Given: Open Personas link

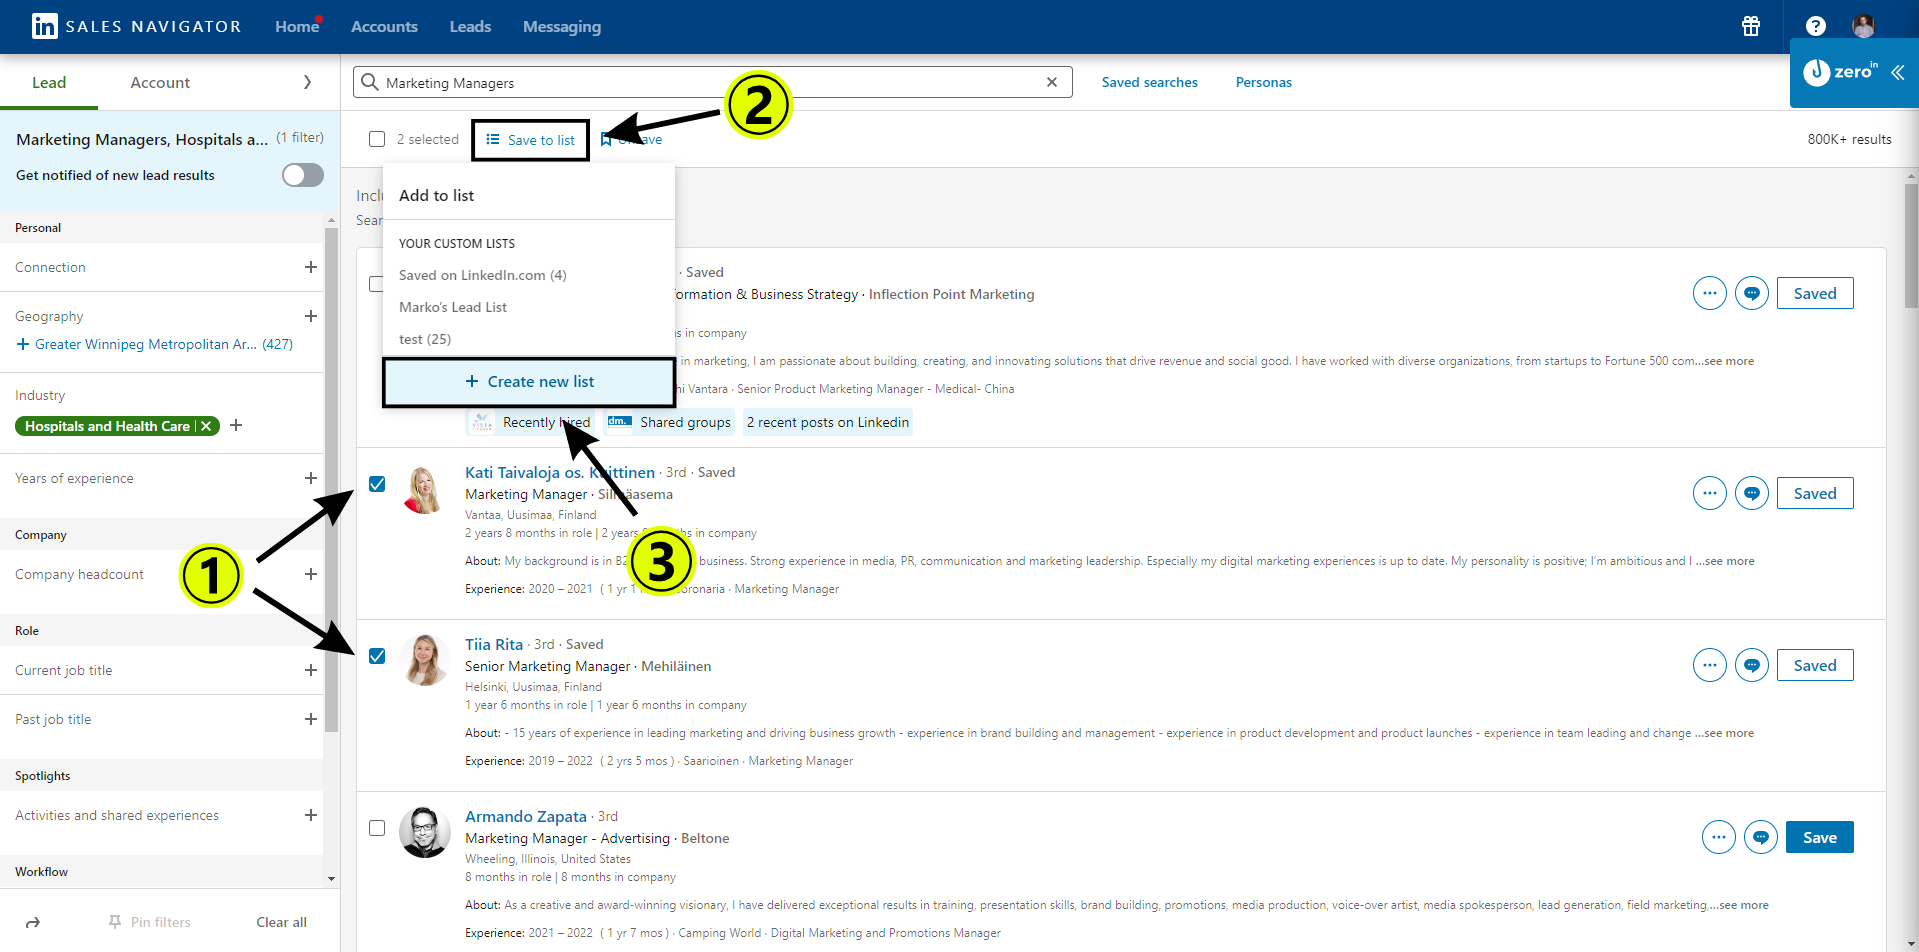Looking at the screenshot, I should click(x=1264, y=82).
